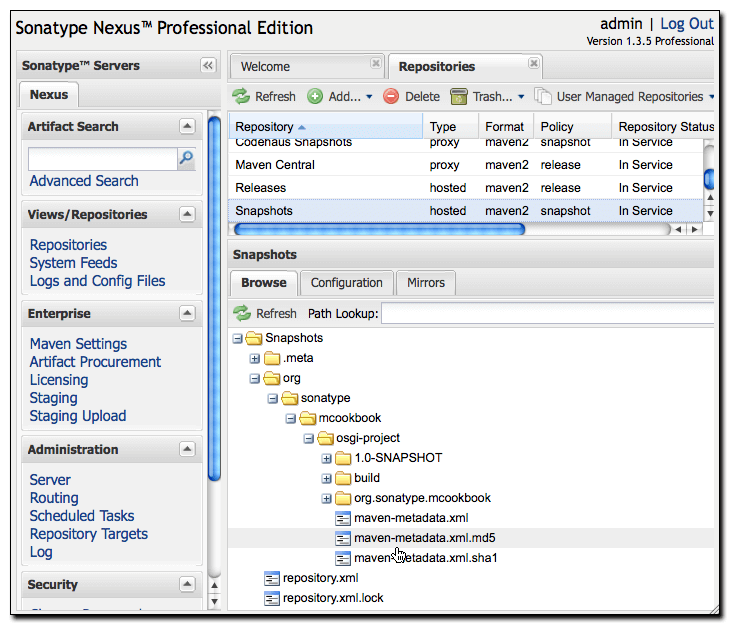Click the sidebar vertical scrollbar thumb
Screen dimensions: 730x625
[214, 298]
